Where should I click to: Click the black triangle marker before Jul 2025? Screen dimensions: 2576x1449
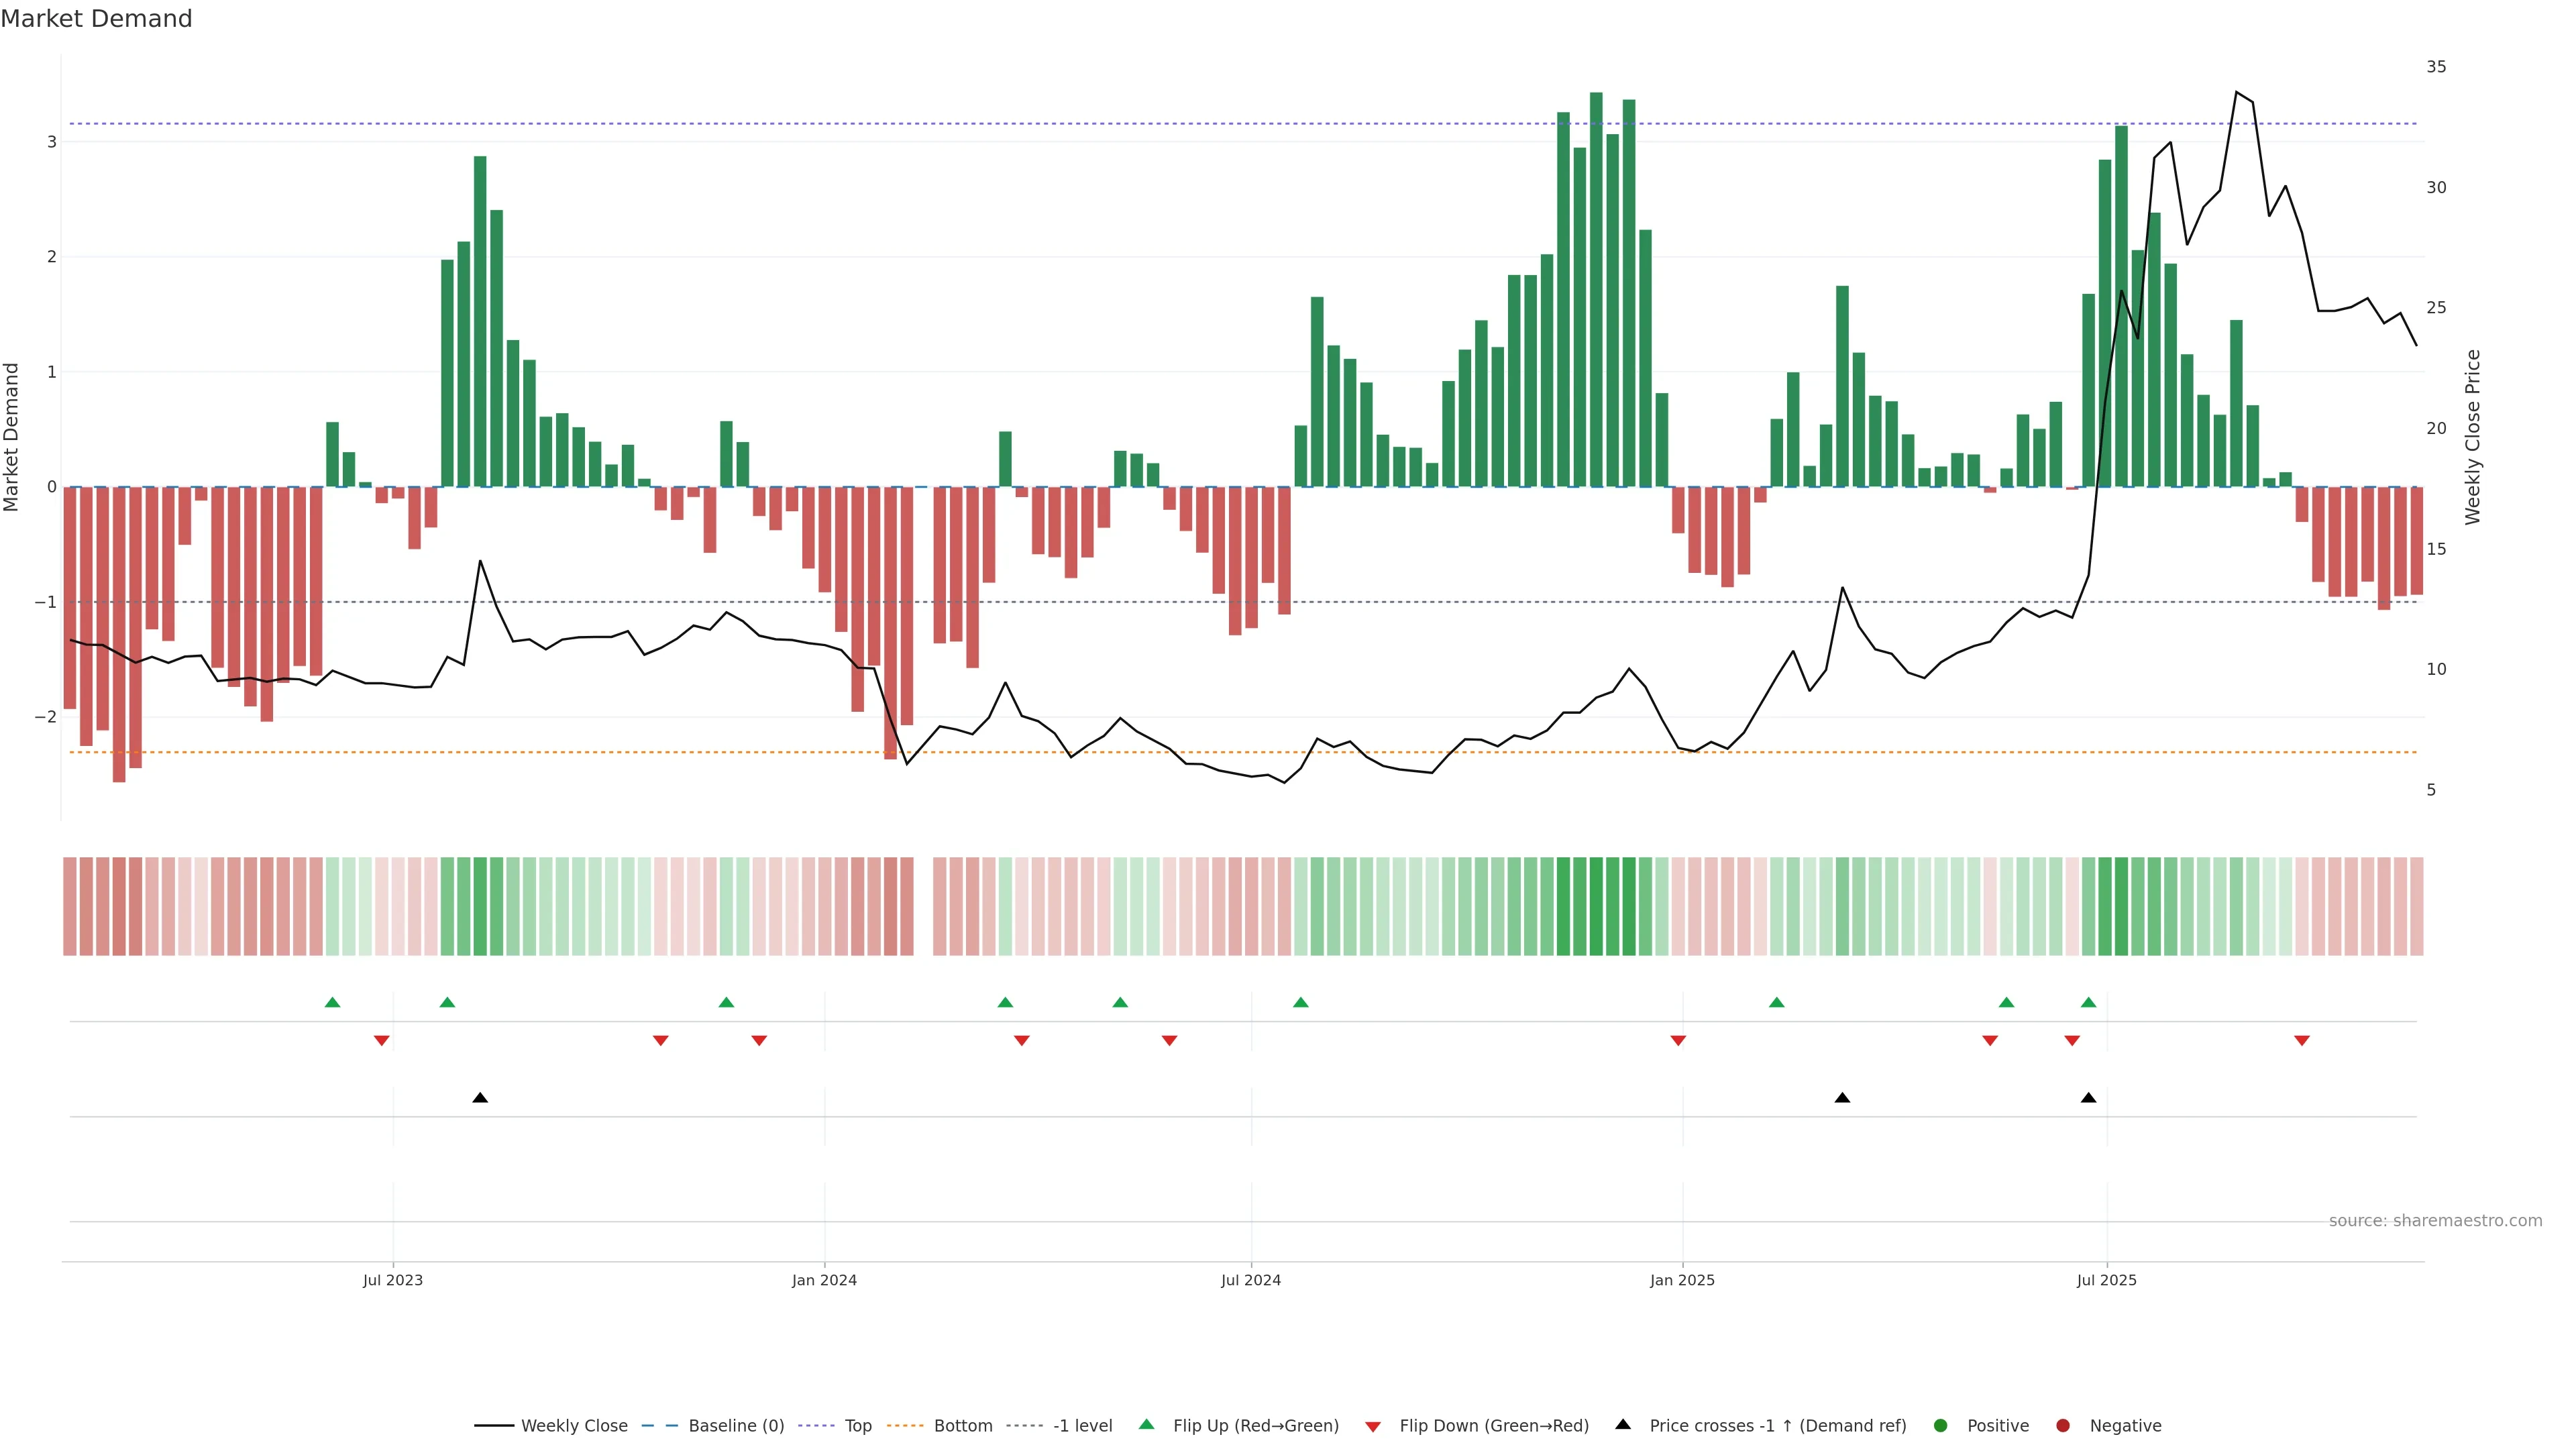[x=2088, y=1098]
